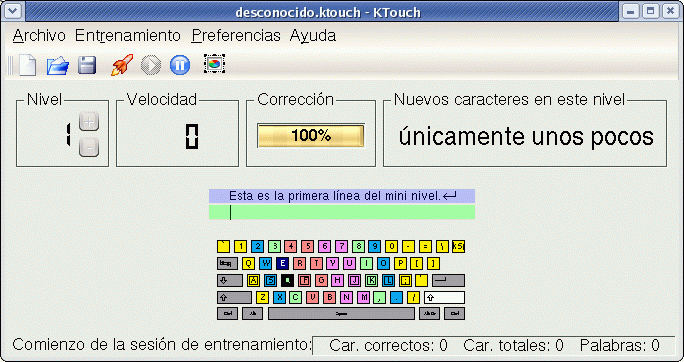Viewport: 684px width, 362px height.
Task: Open the Ayuda menu
Action: pos(313,35)
